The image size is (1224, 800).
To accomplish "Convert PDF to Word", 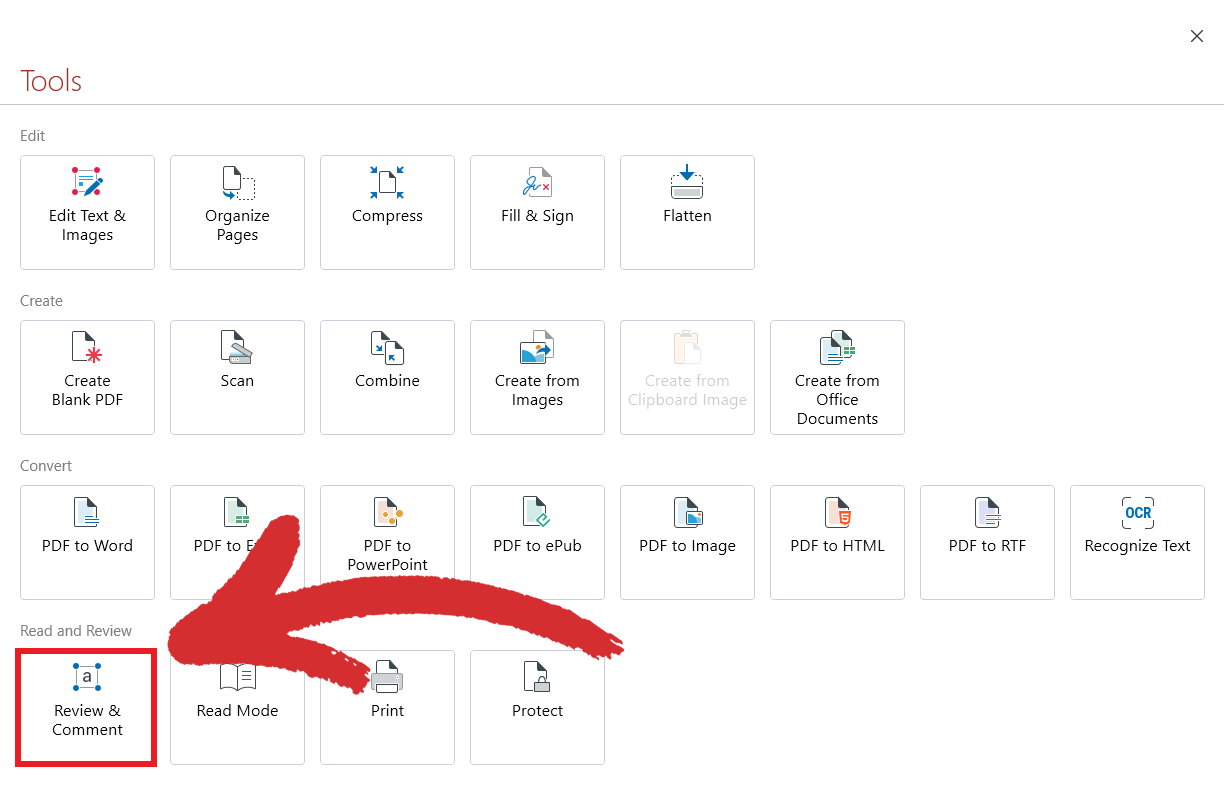I will [x=87, y=542].
